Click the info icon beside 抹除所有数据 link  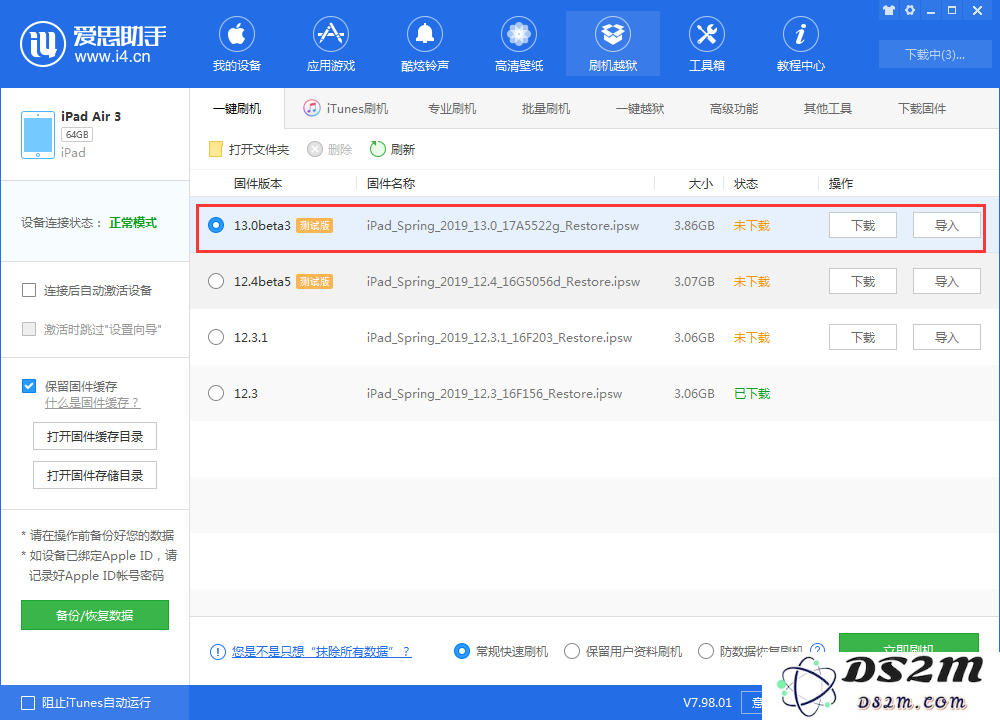click(217, 652)
